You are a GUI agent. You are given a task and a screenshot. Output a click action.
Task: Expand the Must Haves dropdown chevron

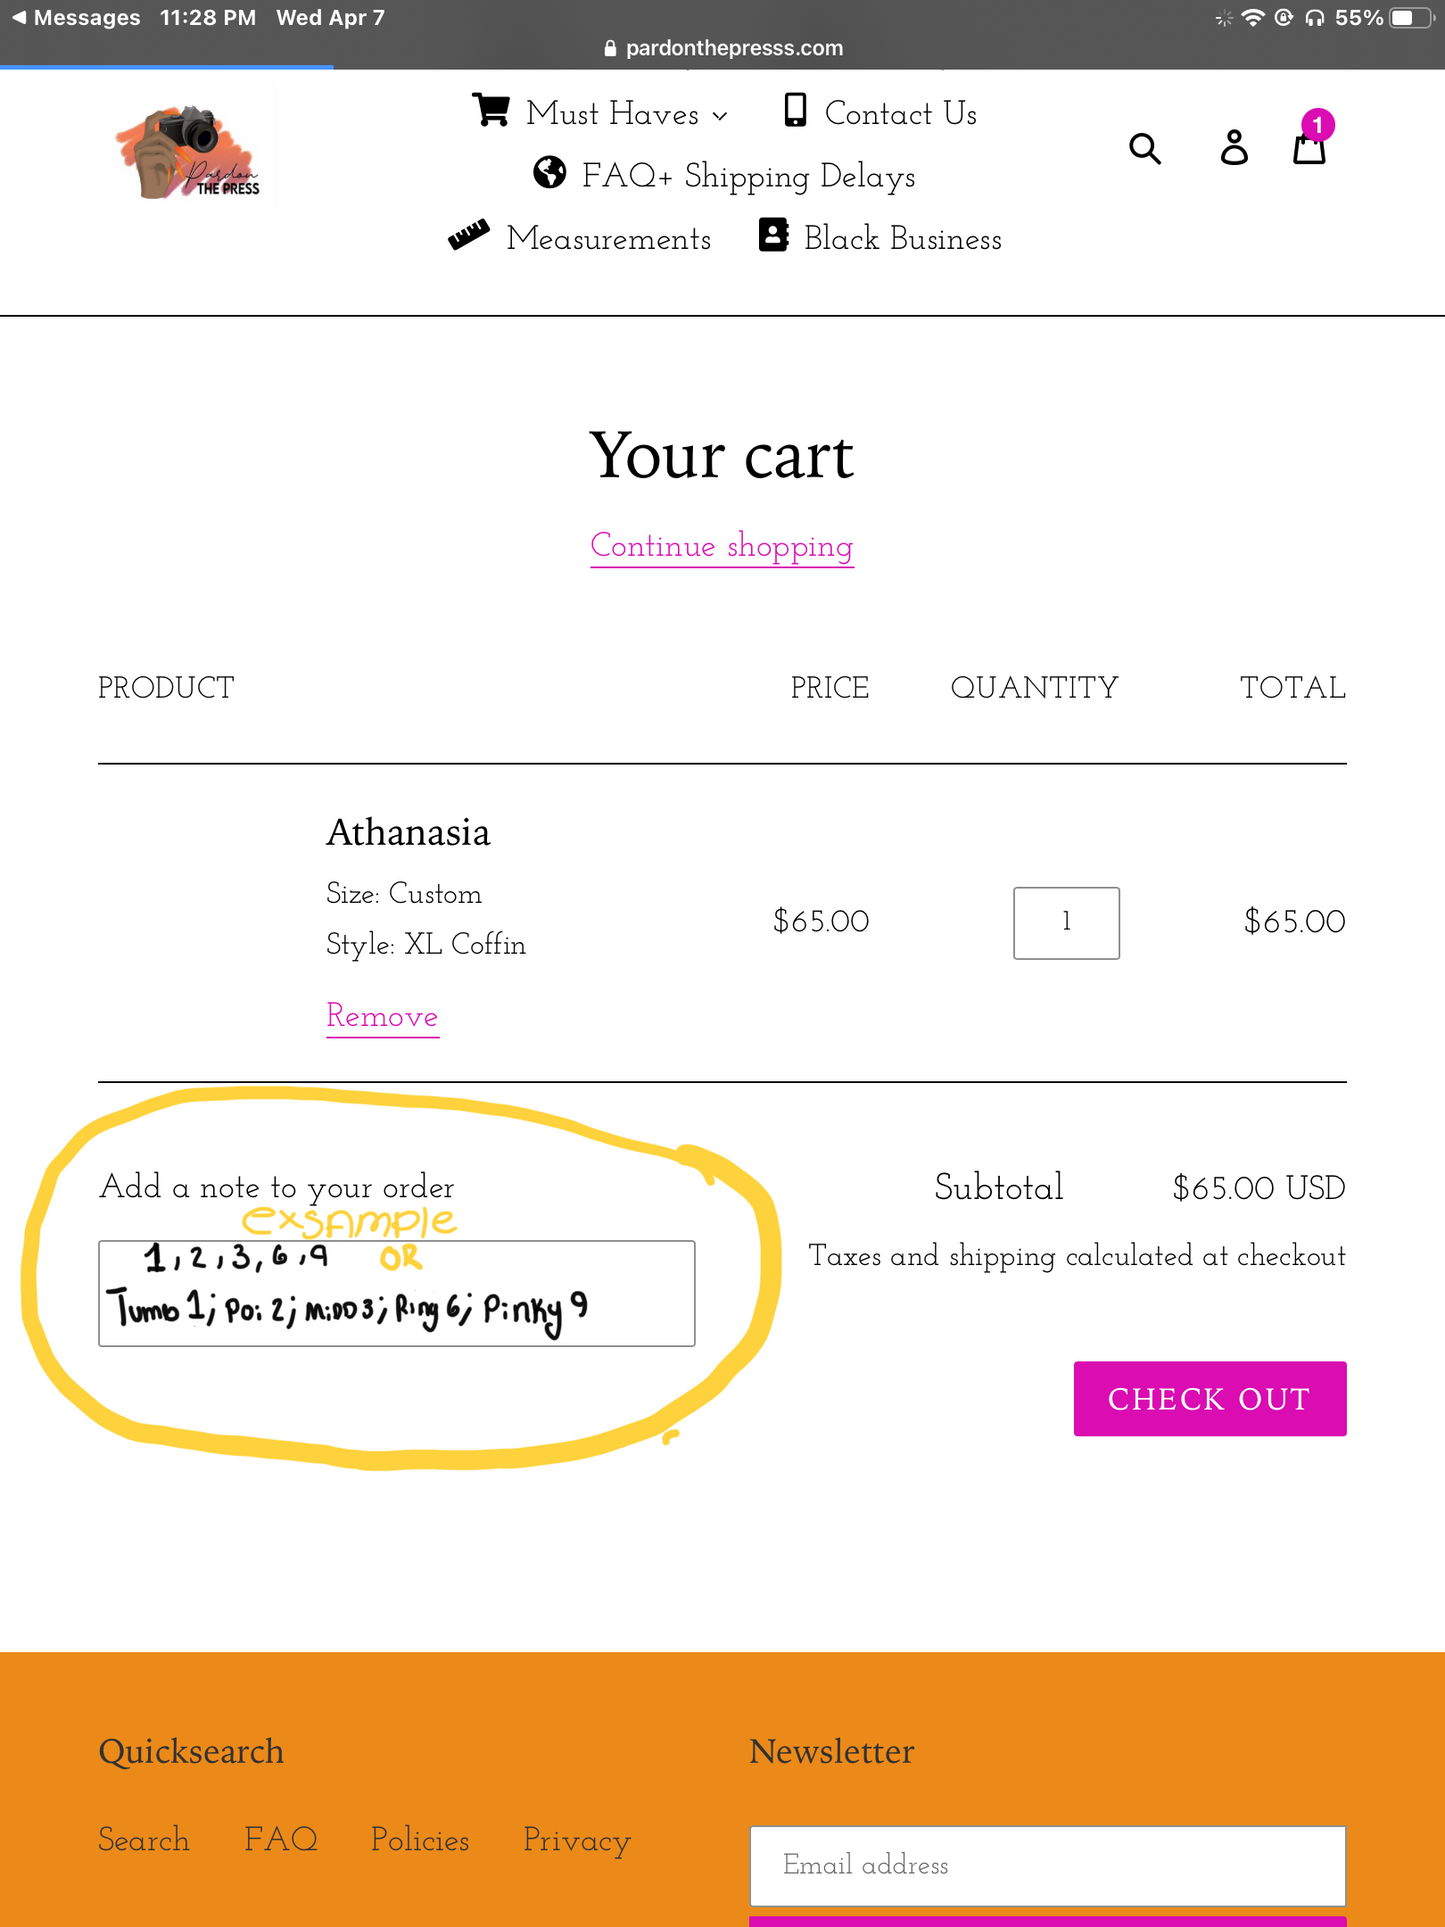(720, 116)
